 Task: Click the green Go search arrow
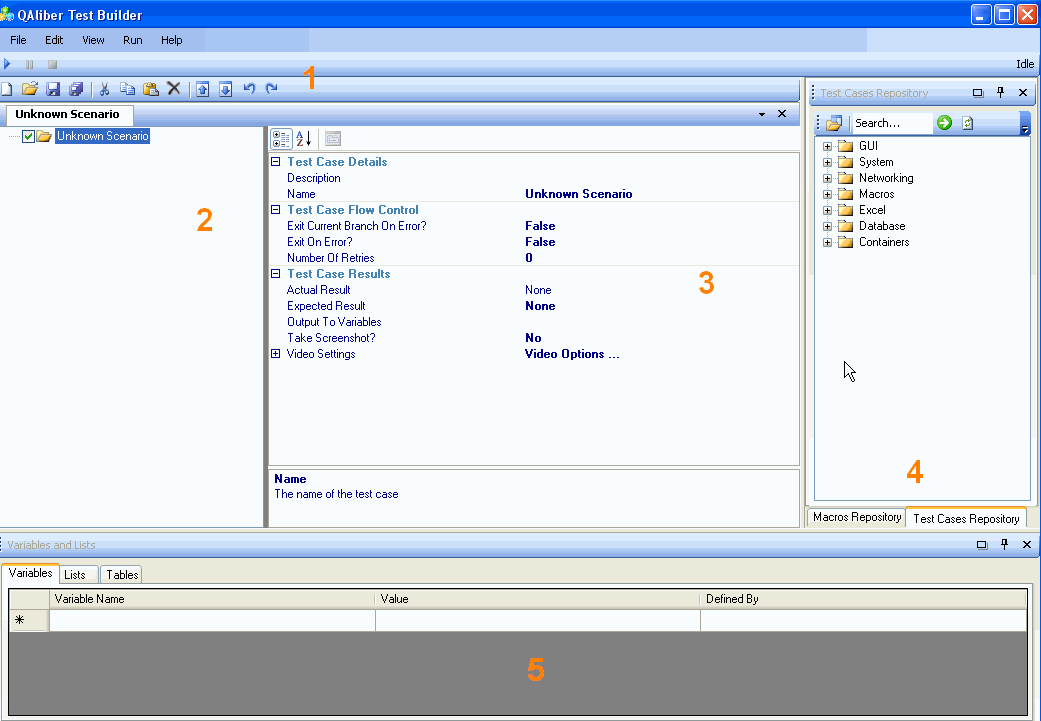click(x=944, y=123)
